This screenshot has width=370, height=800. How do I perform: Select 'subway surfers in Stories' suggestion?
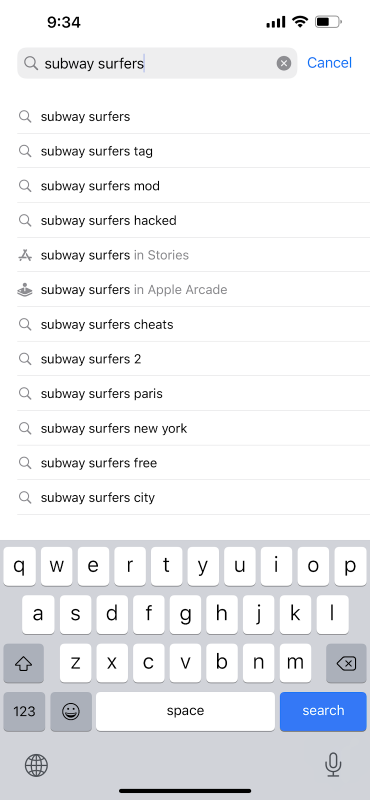[193, 255]
